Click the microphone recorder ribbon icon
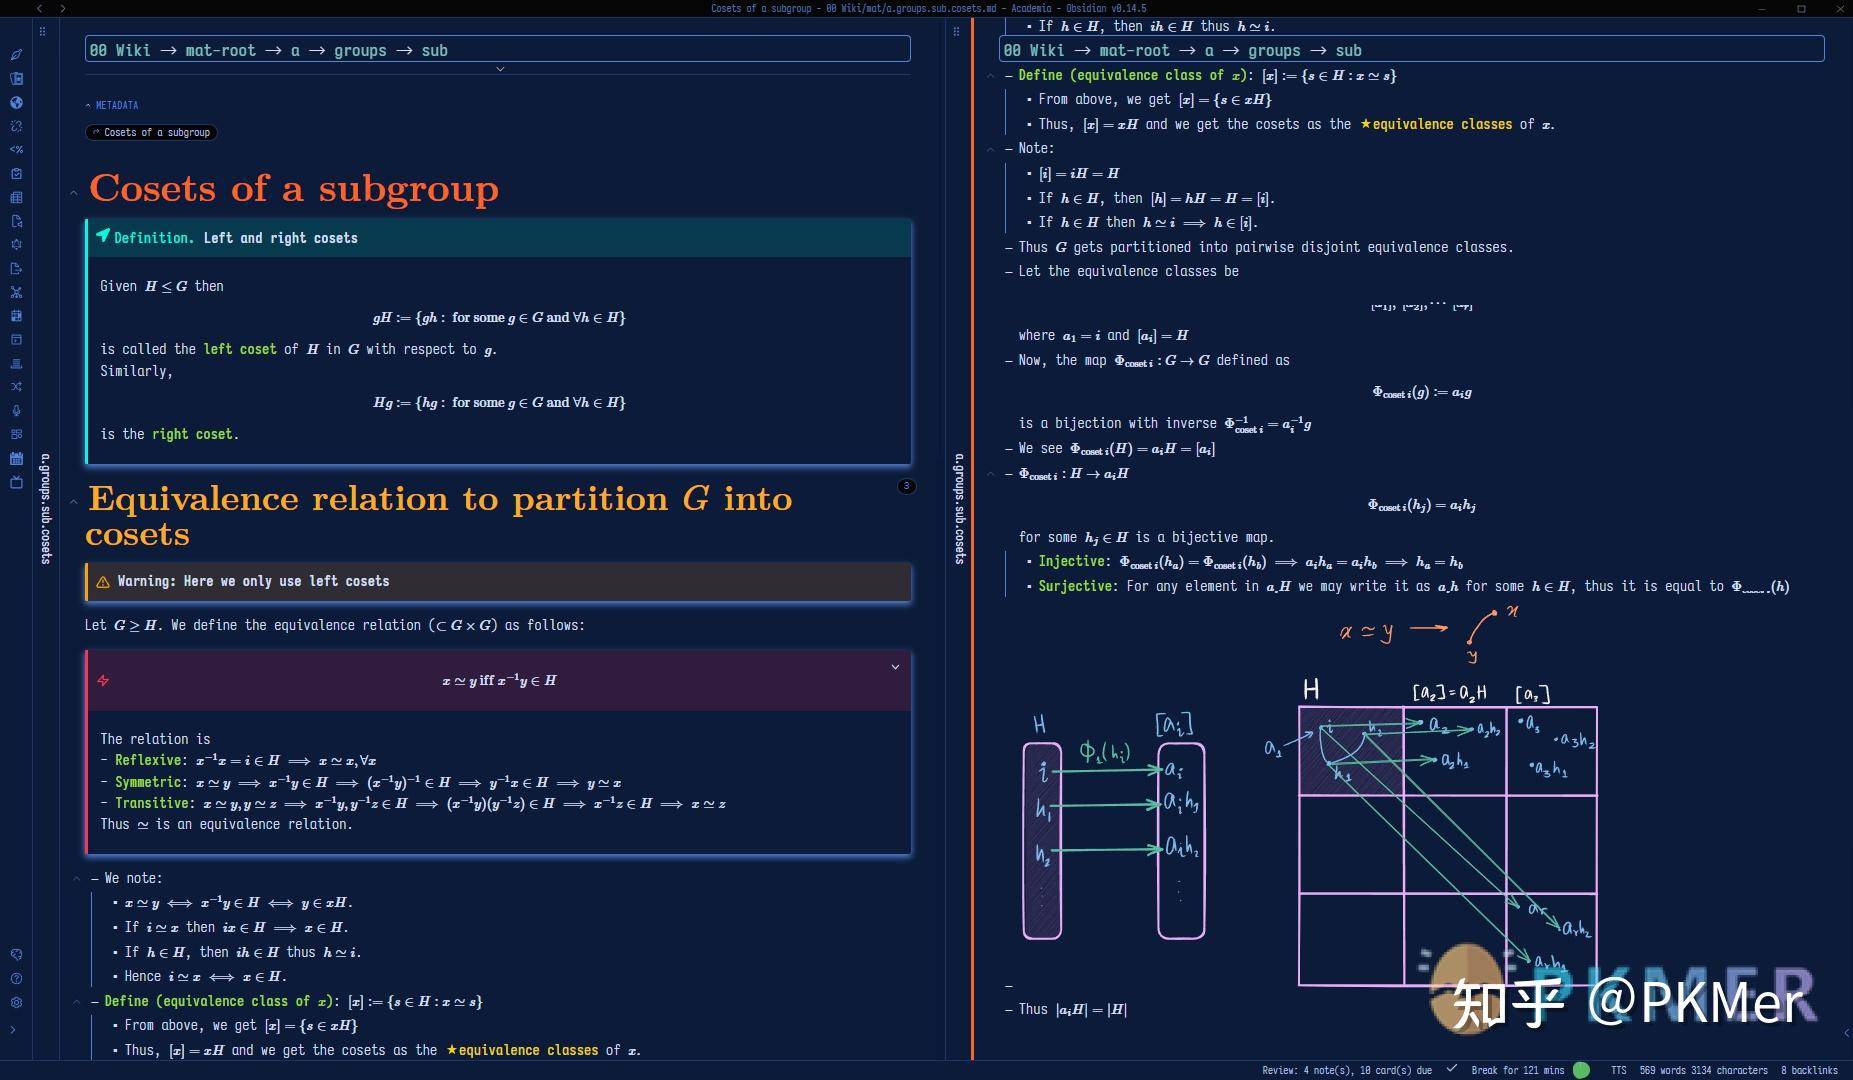Image resolution: width=1853 pixels, height=1080 pixels. [16, 410]
